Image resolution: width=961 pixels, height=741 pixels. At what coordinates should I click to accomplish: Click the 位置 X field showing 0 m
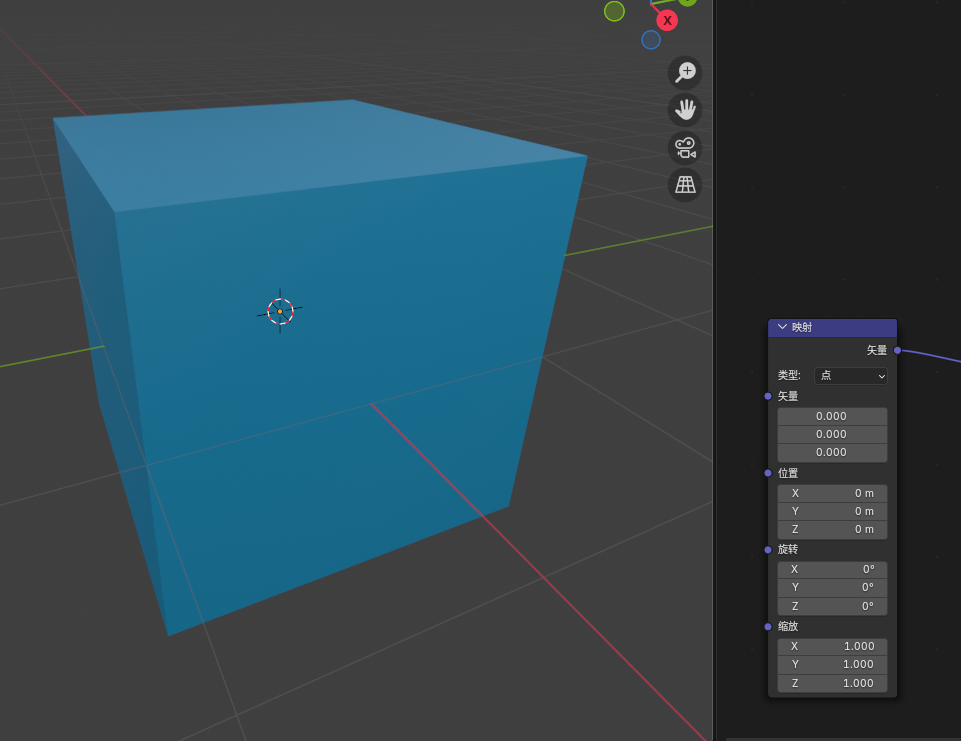point(832,493)
